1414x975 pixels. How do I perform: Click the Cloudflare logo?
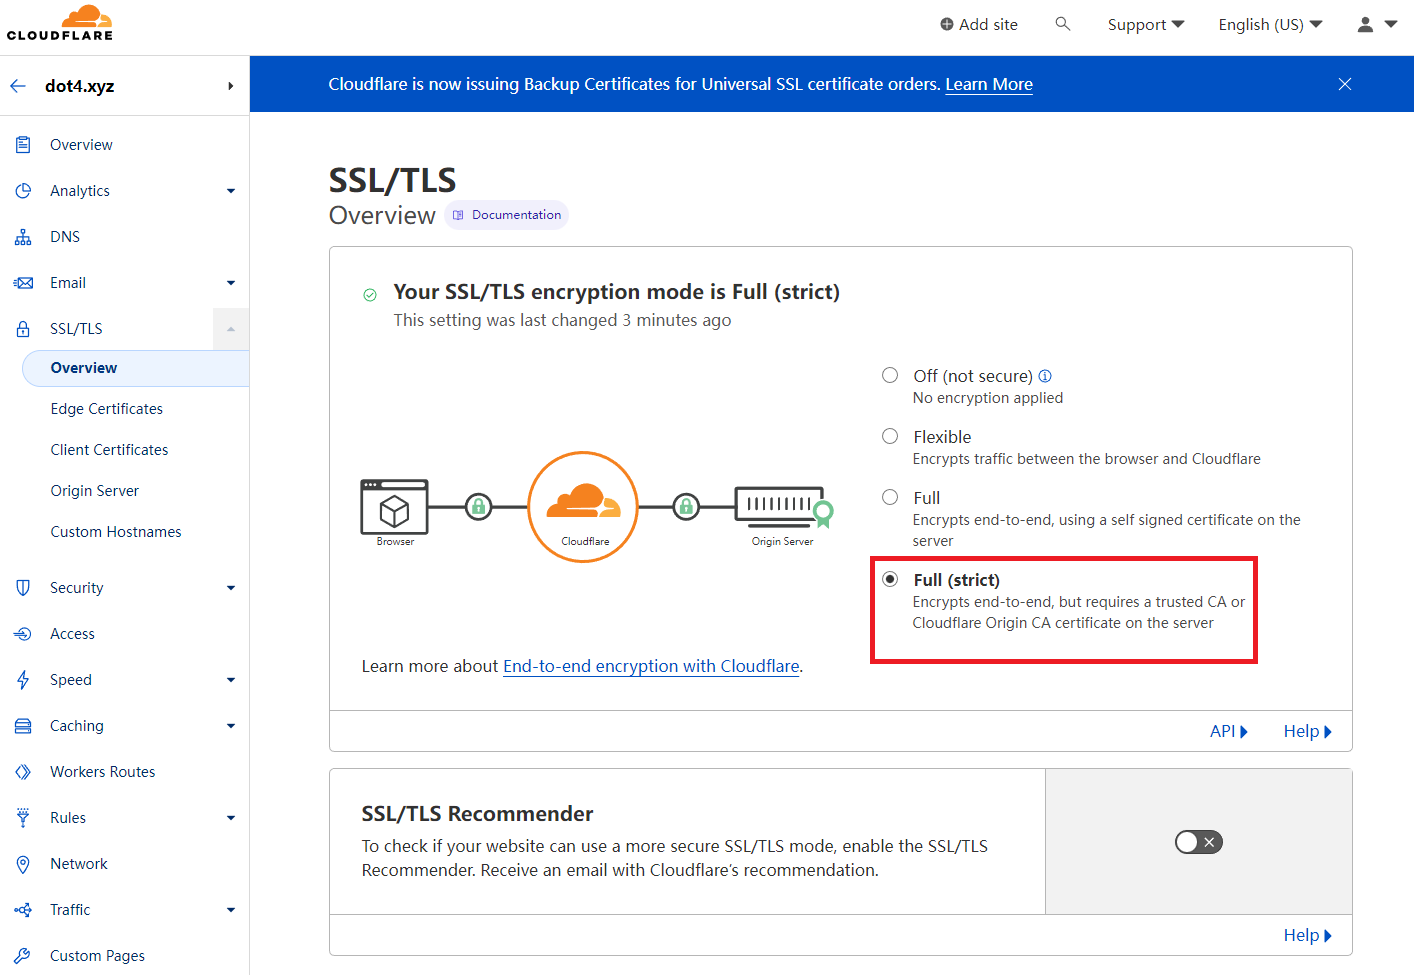pos(60,23)
